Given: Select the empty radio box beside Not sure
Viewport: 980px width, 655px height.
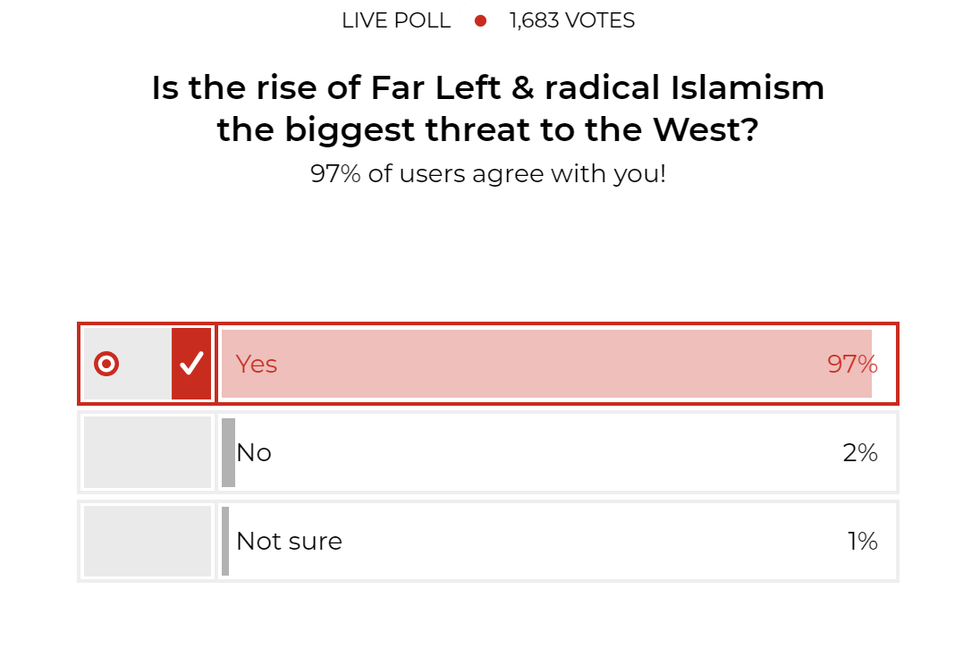Looking at the screenshot, I should [146, 541].
